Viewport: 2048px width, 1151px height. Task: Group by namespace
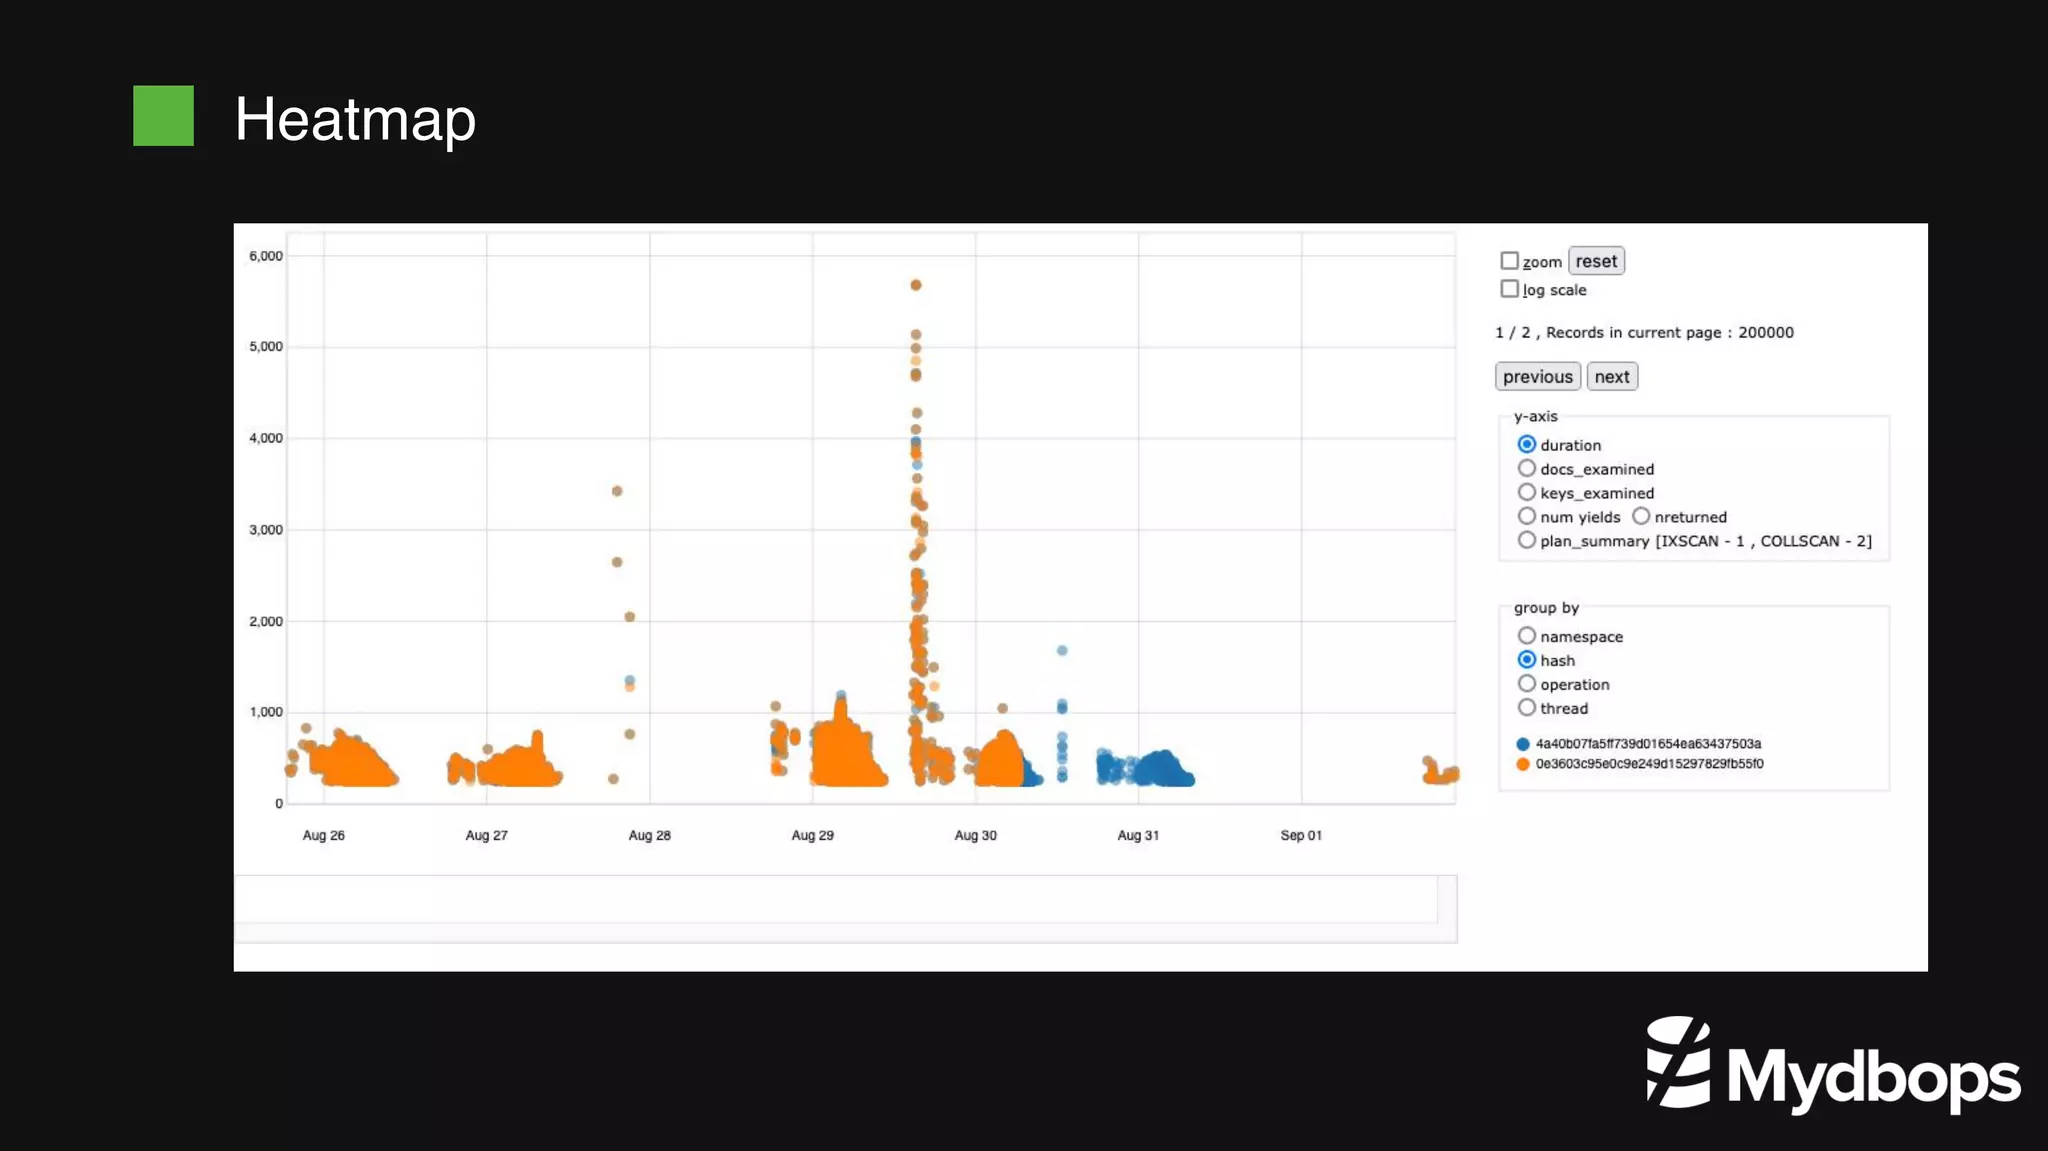click(x=1526, y=636)
